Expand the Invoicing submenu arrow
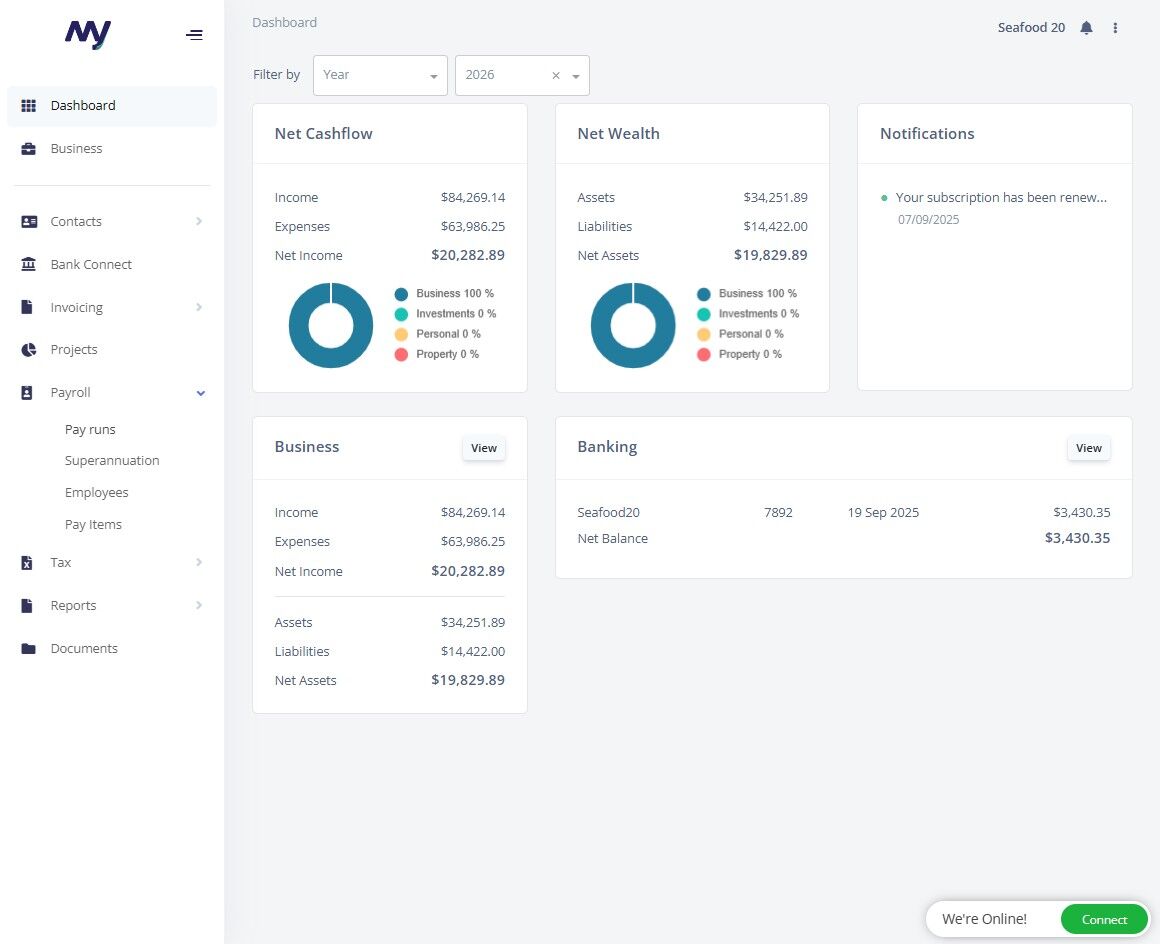1160x944 pixels. coord(199,307)
